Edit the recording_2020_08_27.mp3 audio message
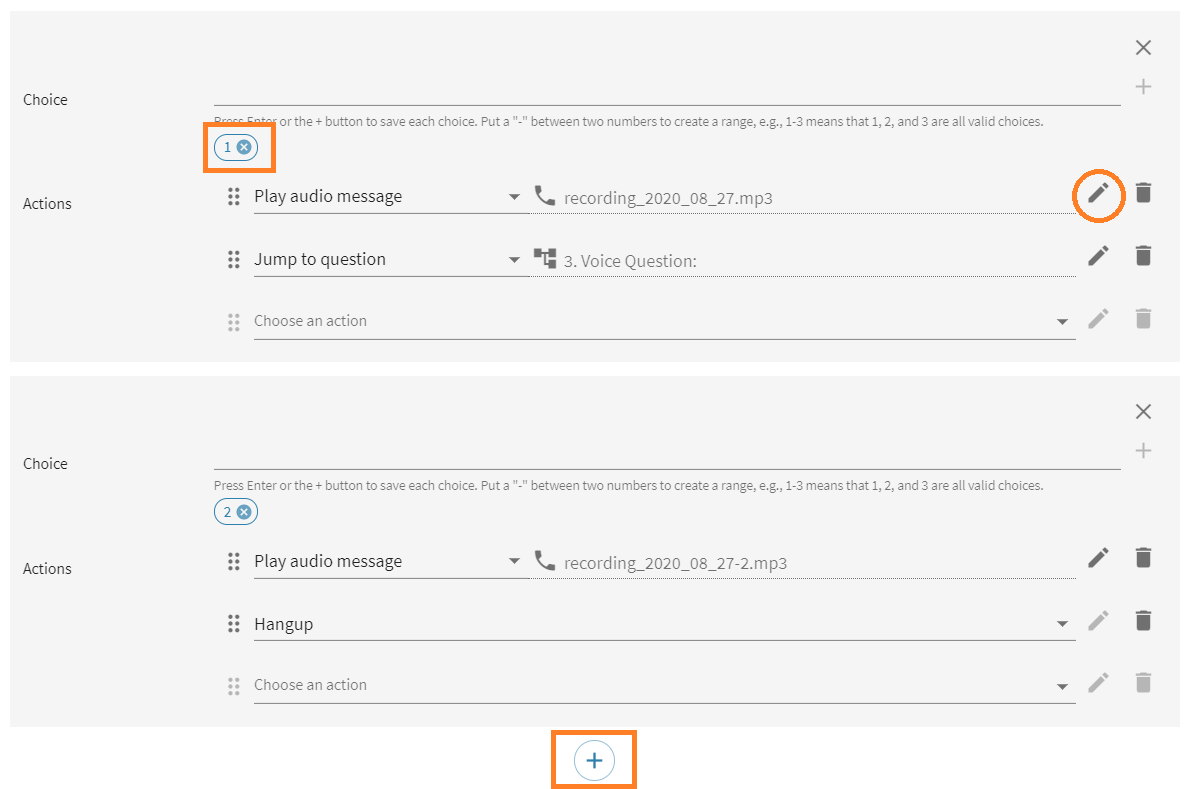Viewport: 1186px width, 789px height. click(x=1098, y=193)
